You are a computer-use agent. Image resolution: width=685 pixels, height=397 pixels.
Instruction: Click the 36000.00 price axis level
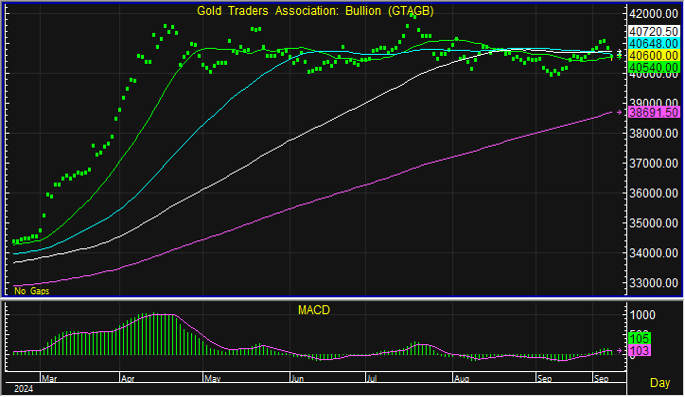point(654,193)
